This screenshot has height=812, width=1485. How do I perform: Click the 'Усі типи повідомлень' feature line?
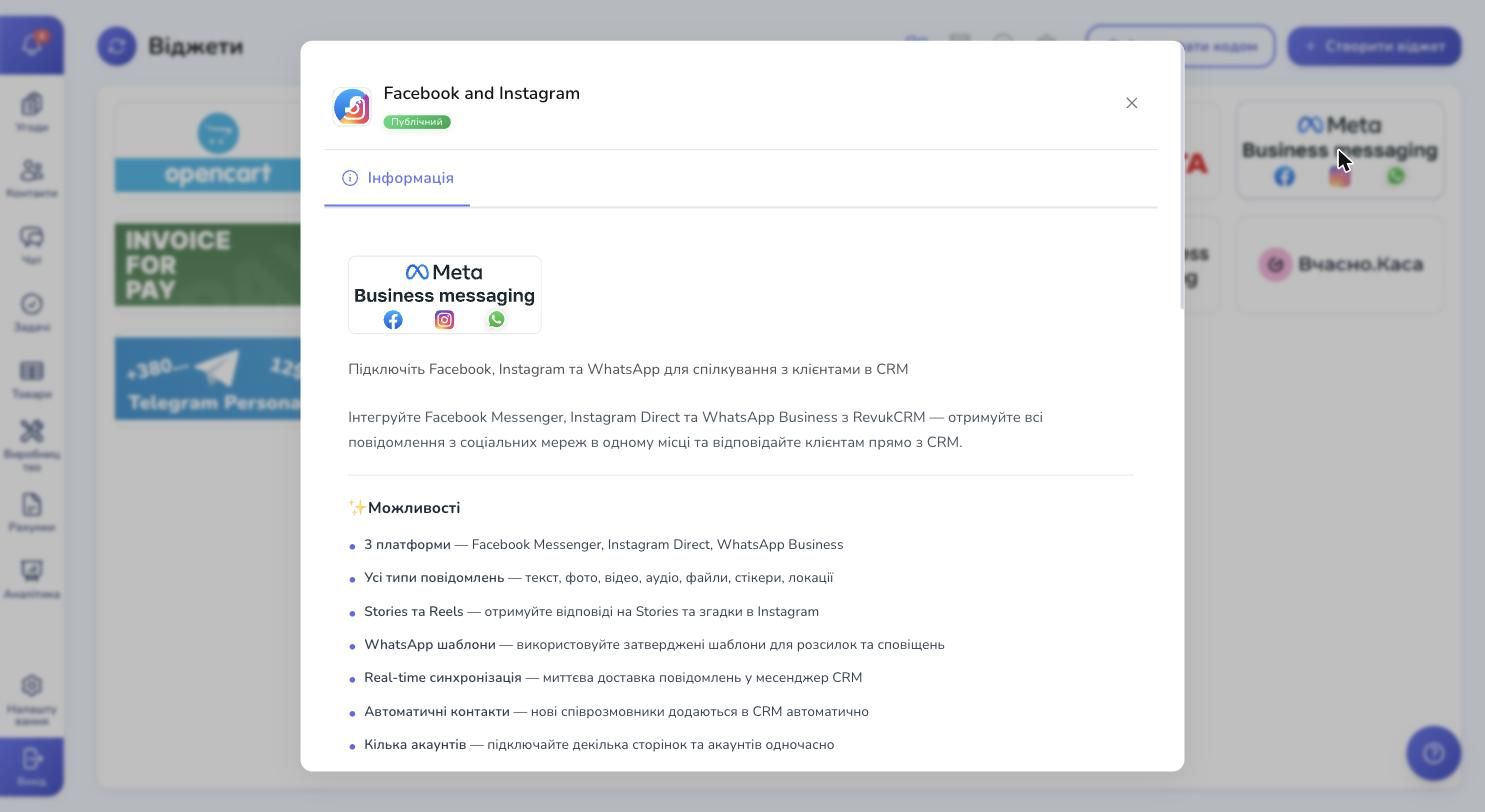coord(598,578)
